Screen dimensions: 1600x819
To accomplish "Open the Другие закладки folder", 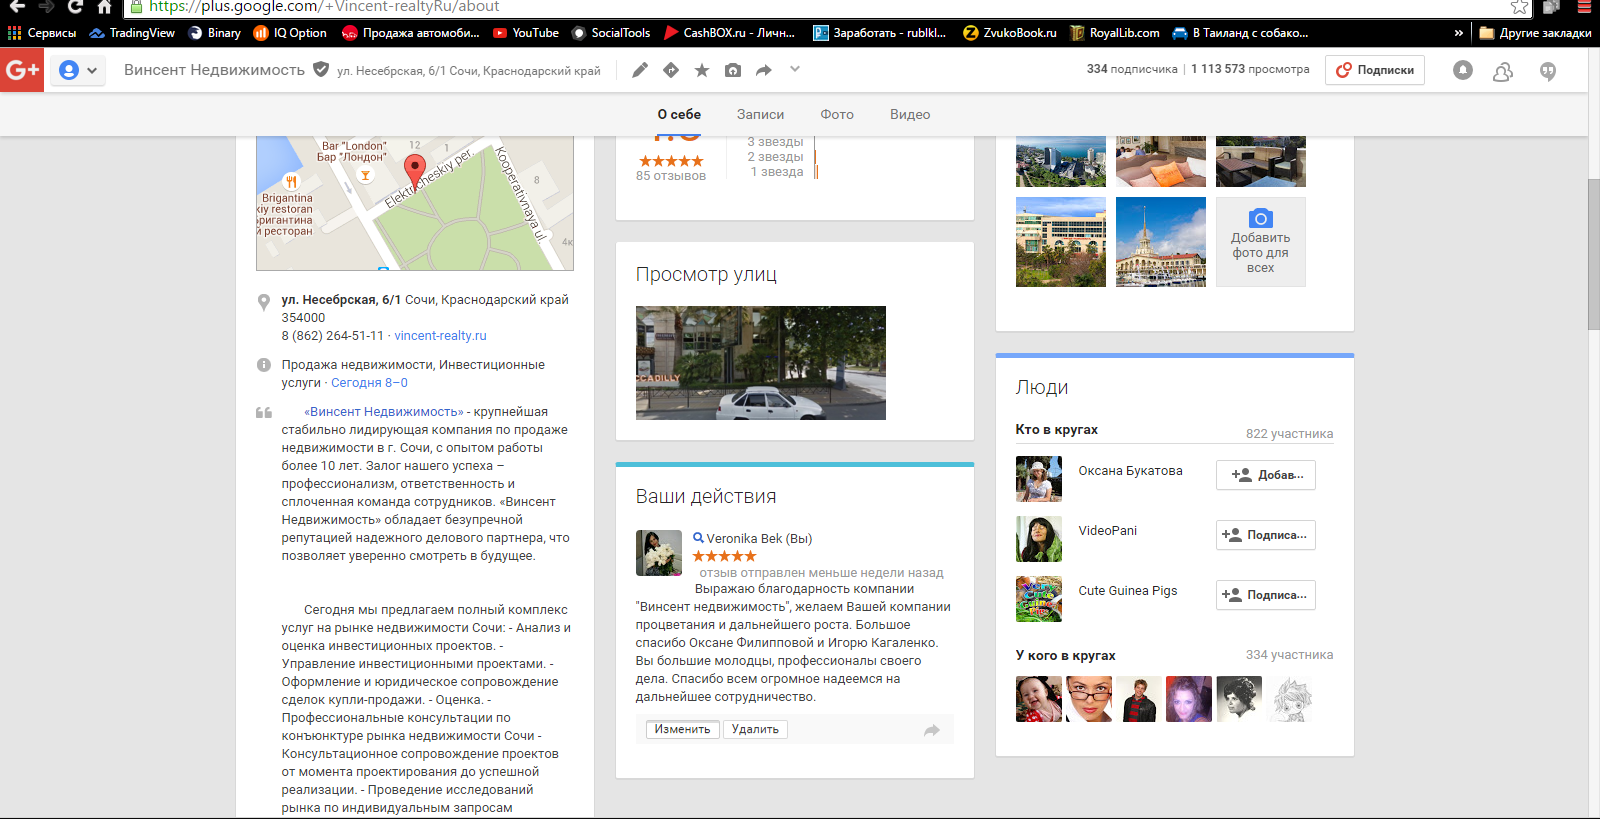I will pyautogui.click(x=1535, y=33).
